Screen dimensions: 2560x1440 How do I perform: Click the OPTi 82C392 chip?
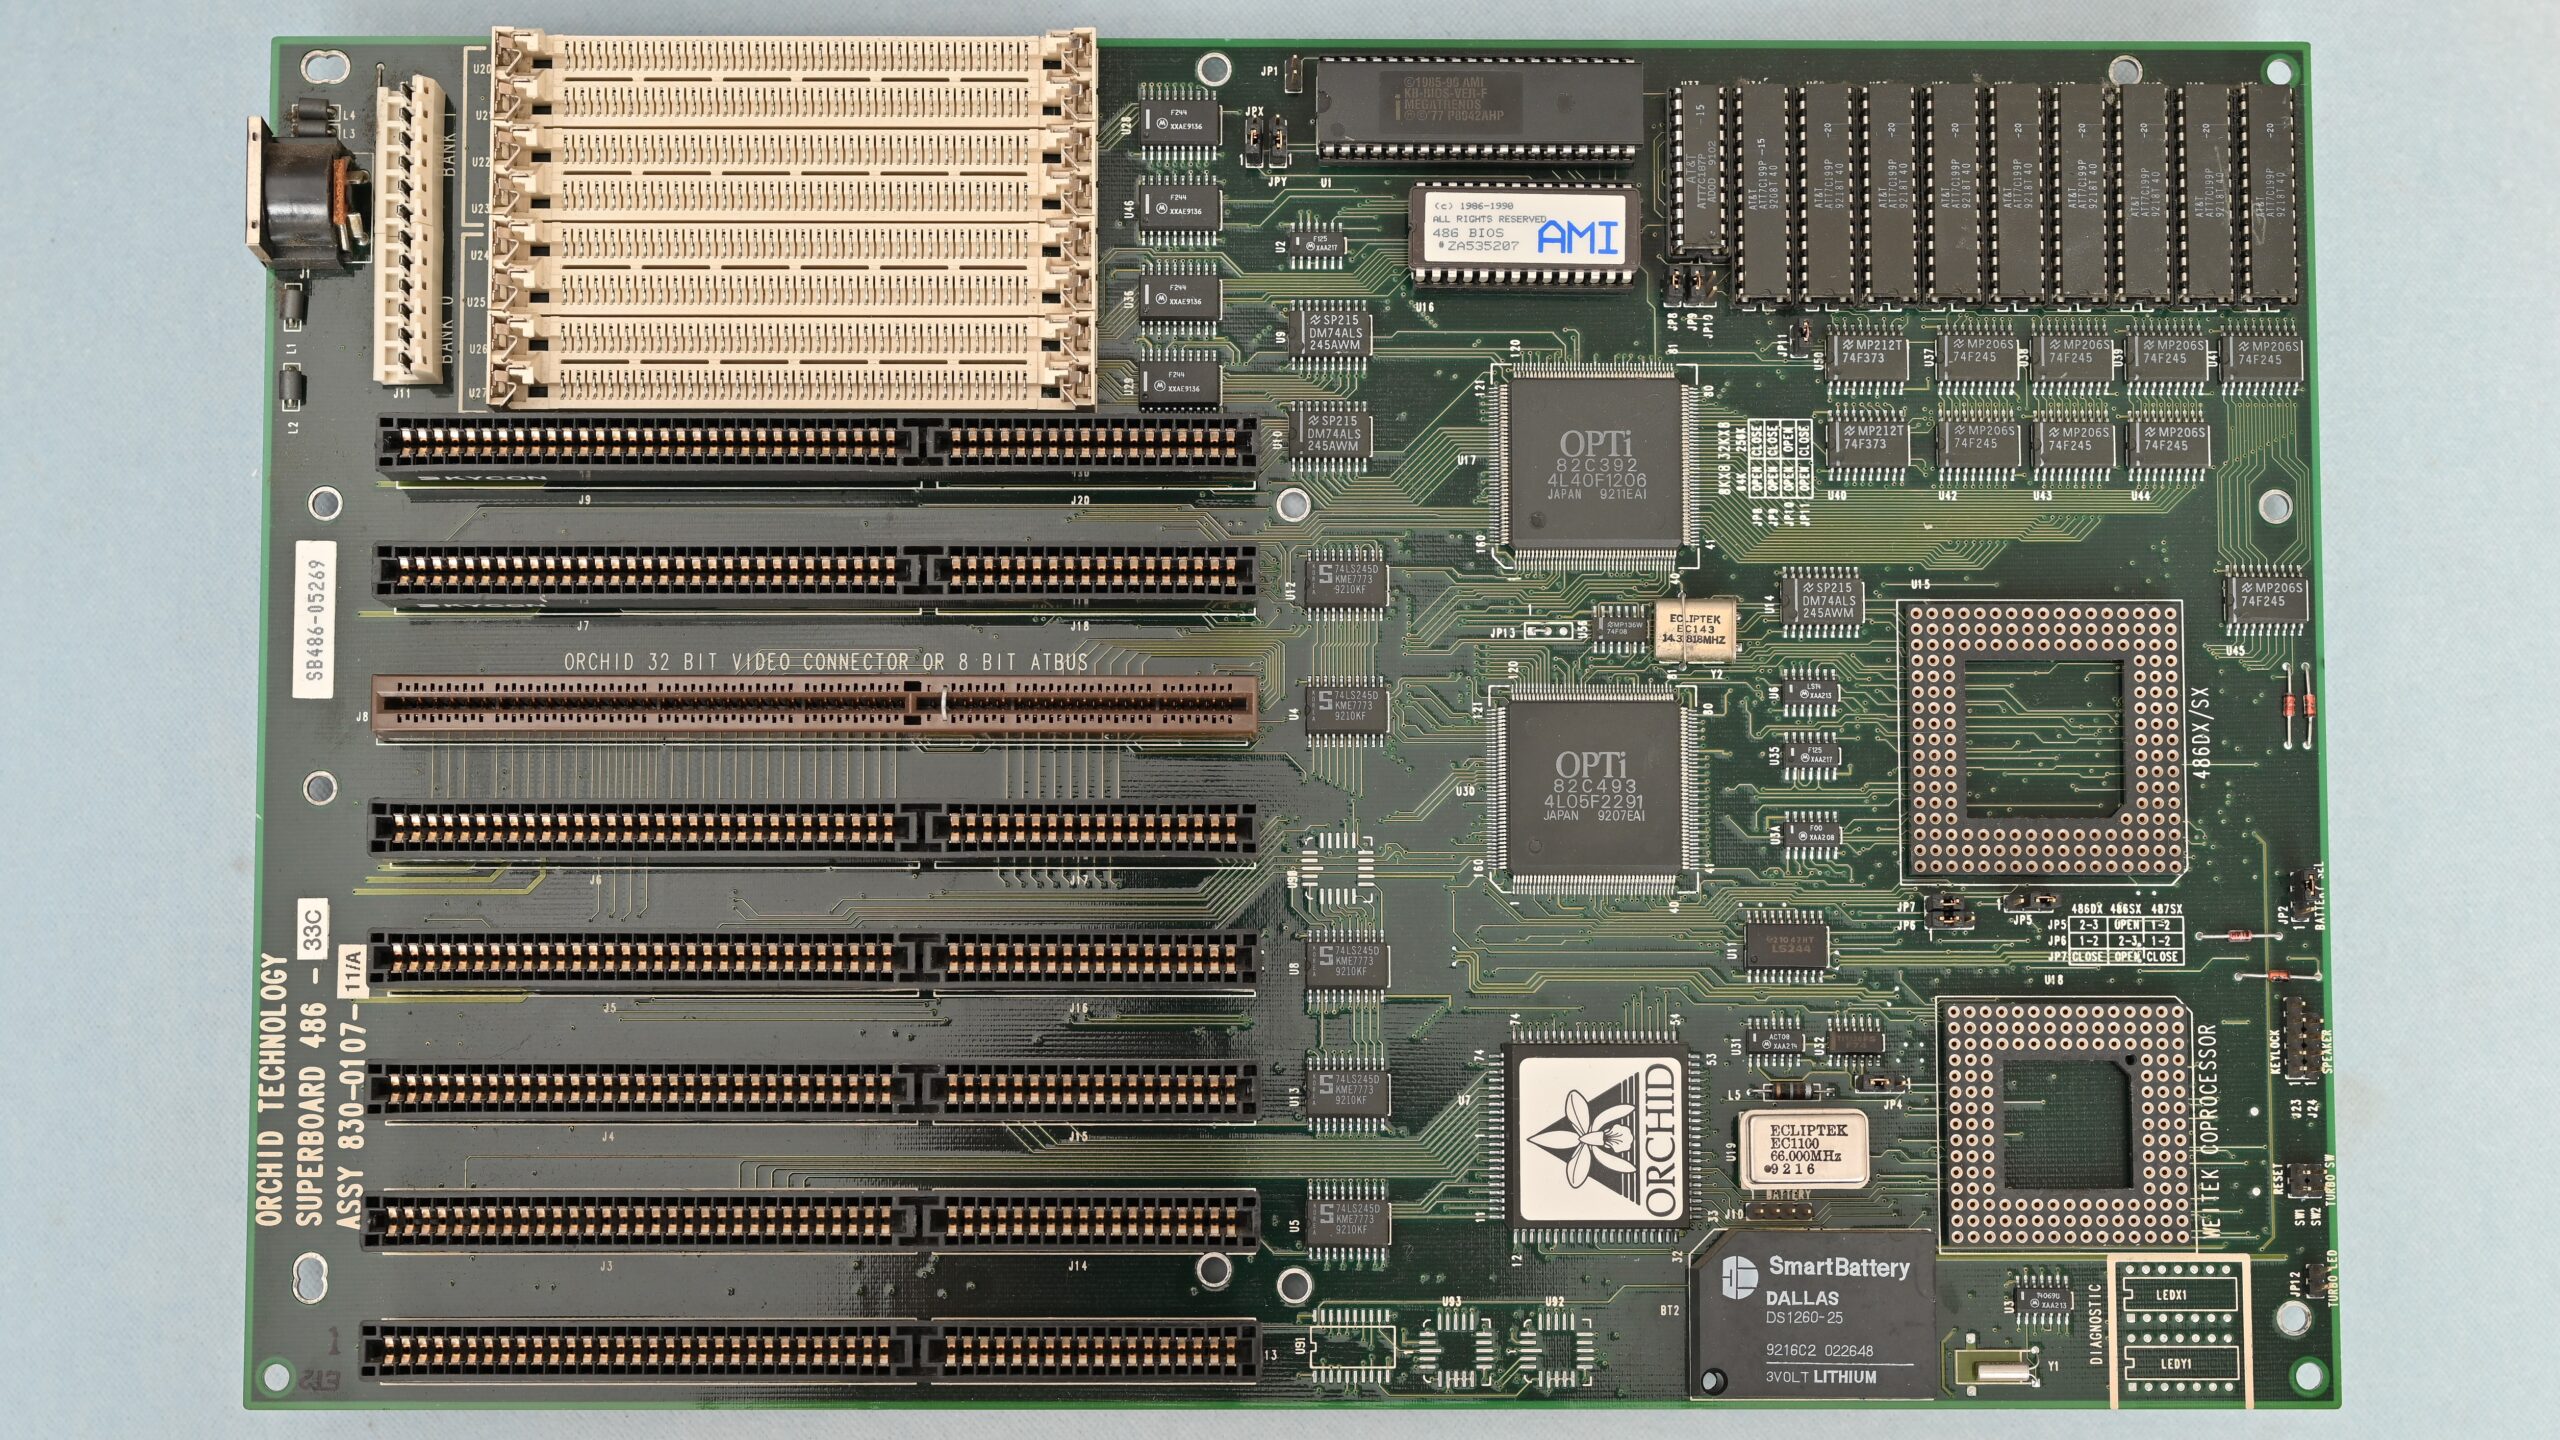coord(1596,466)
